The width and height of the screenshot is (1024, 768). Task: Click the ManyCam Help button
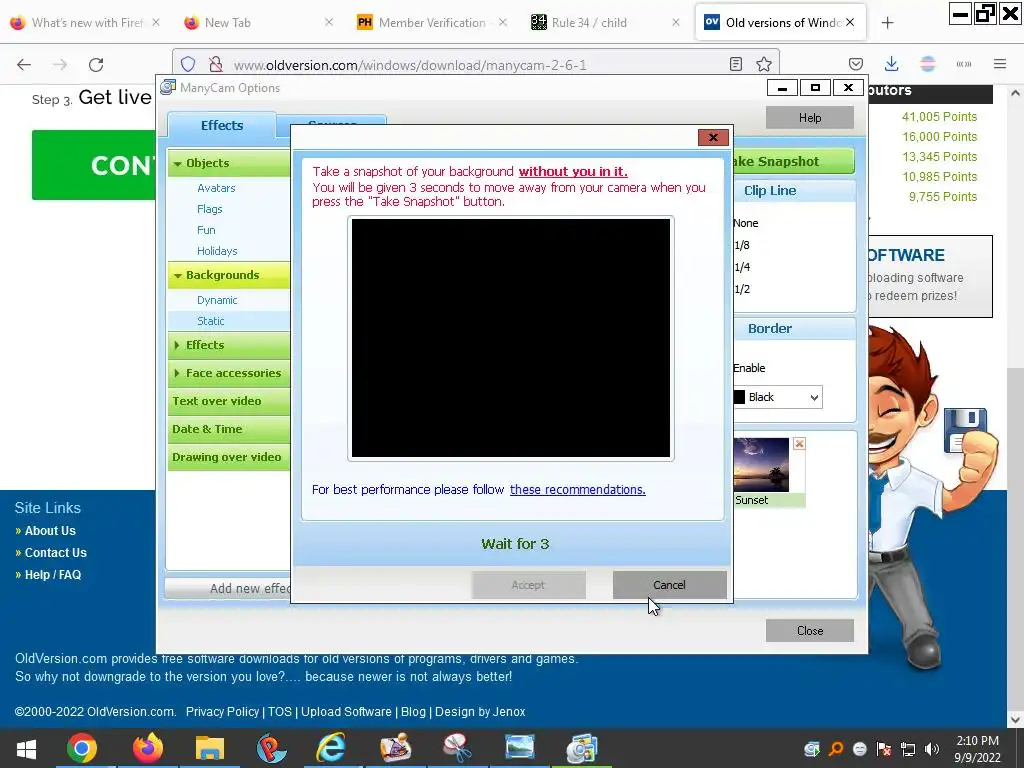810,118
